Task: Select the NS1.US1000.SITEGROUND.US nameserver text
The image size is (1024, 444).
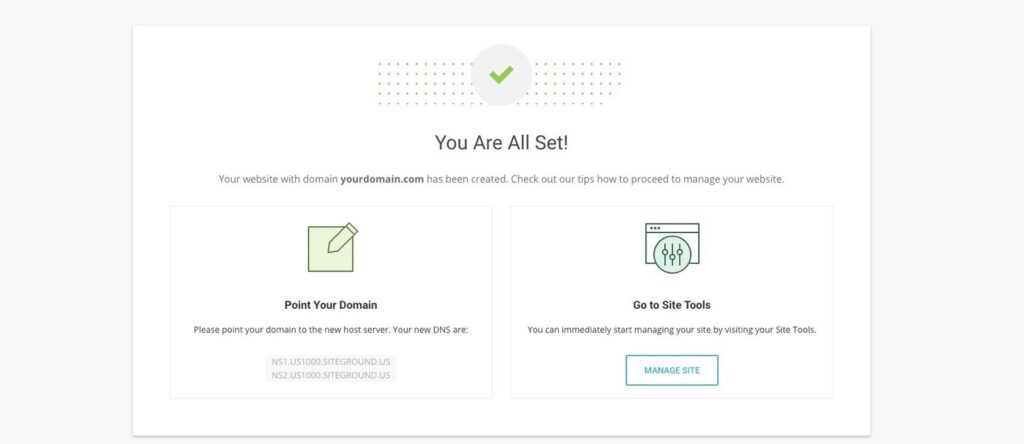Action: pos(331,362)
